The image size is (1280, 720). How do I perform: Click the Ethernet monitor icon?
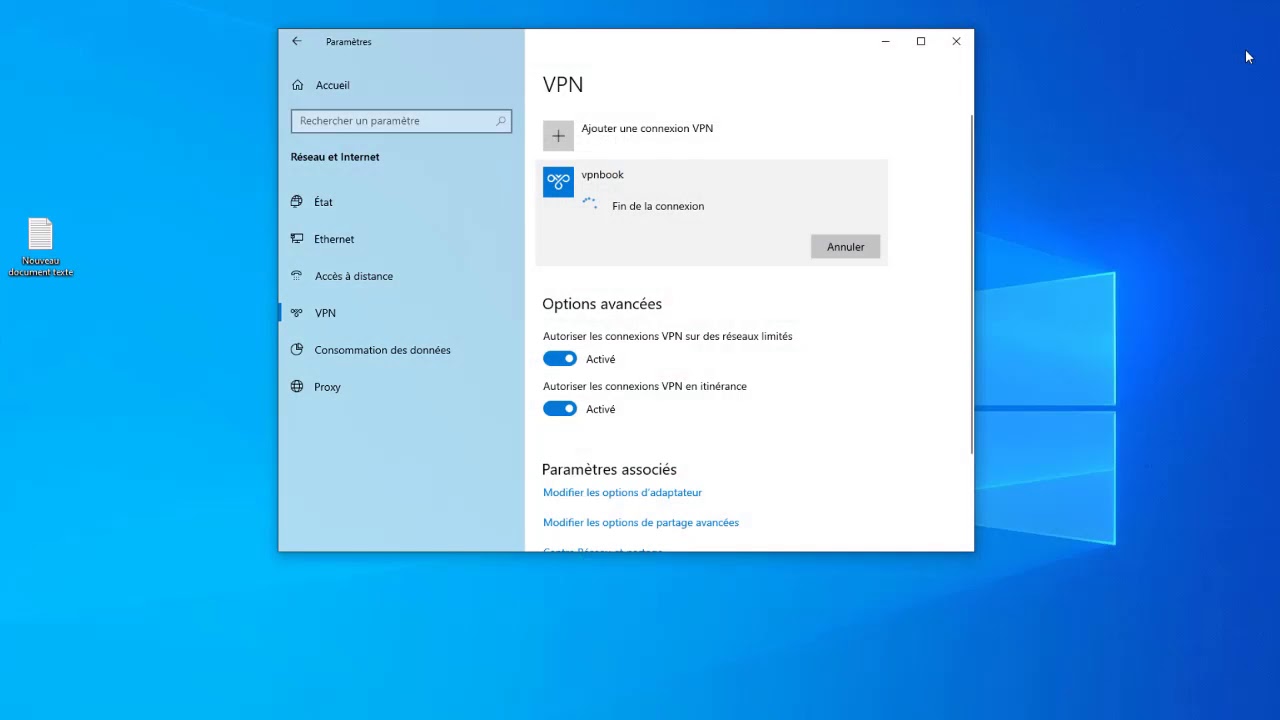tap(297, 239)
